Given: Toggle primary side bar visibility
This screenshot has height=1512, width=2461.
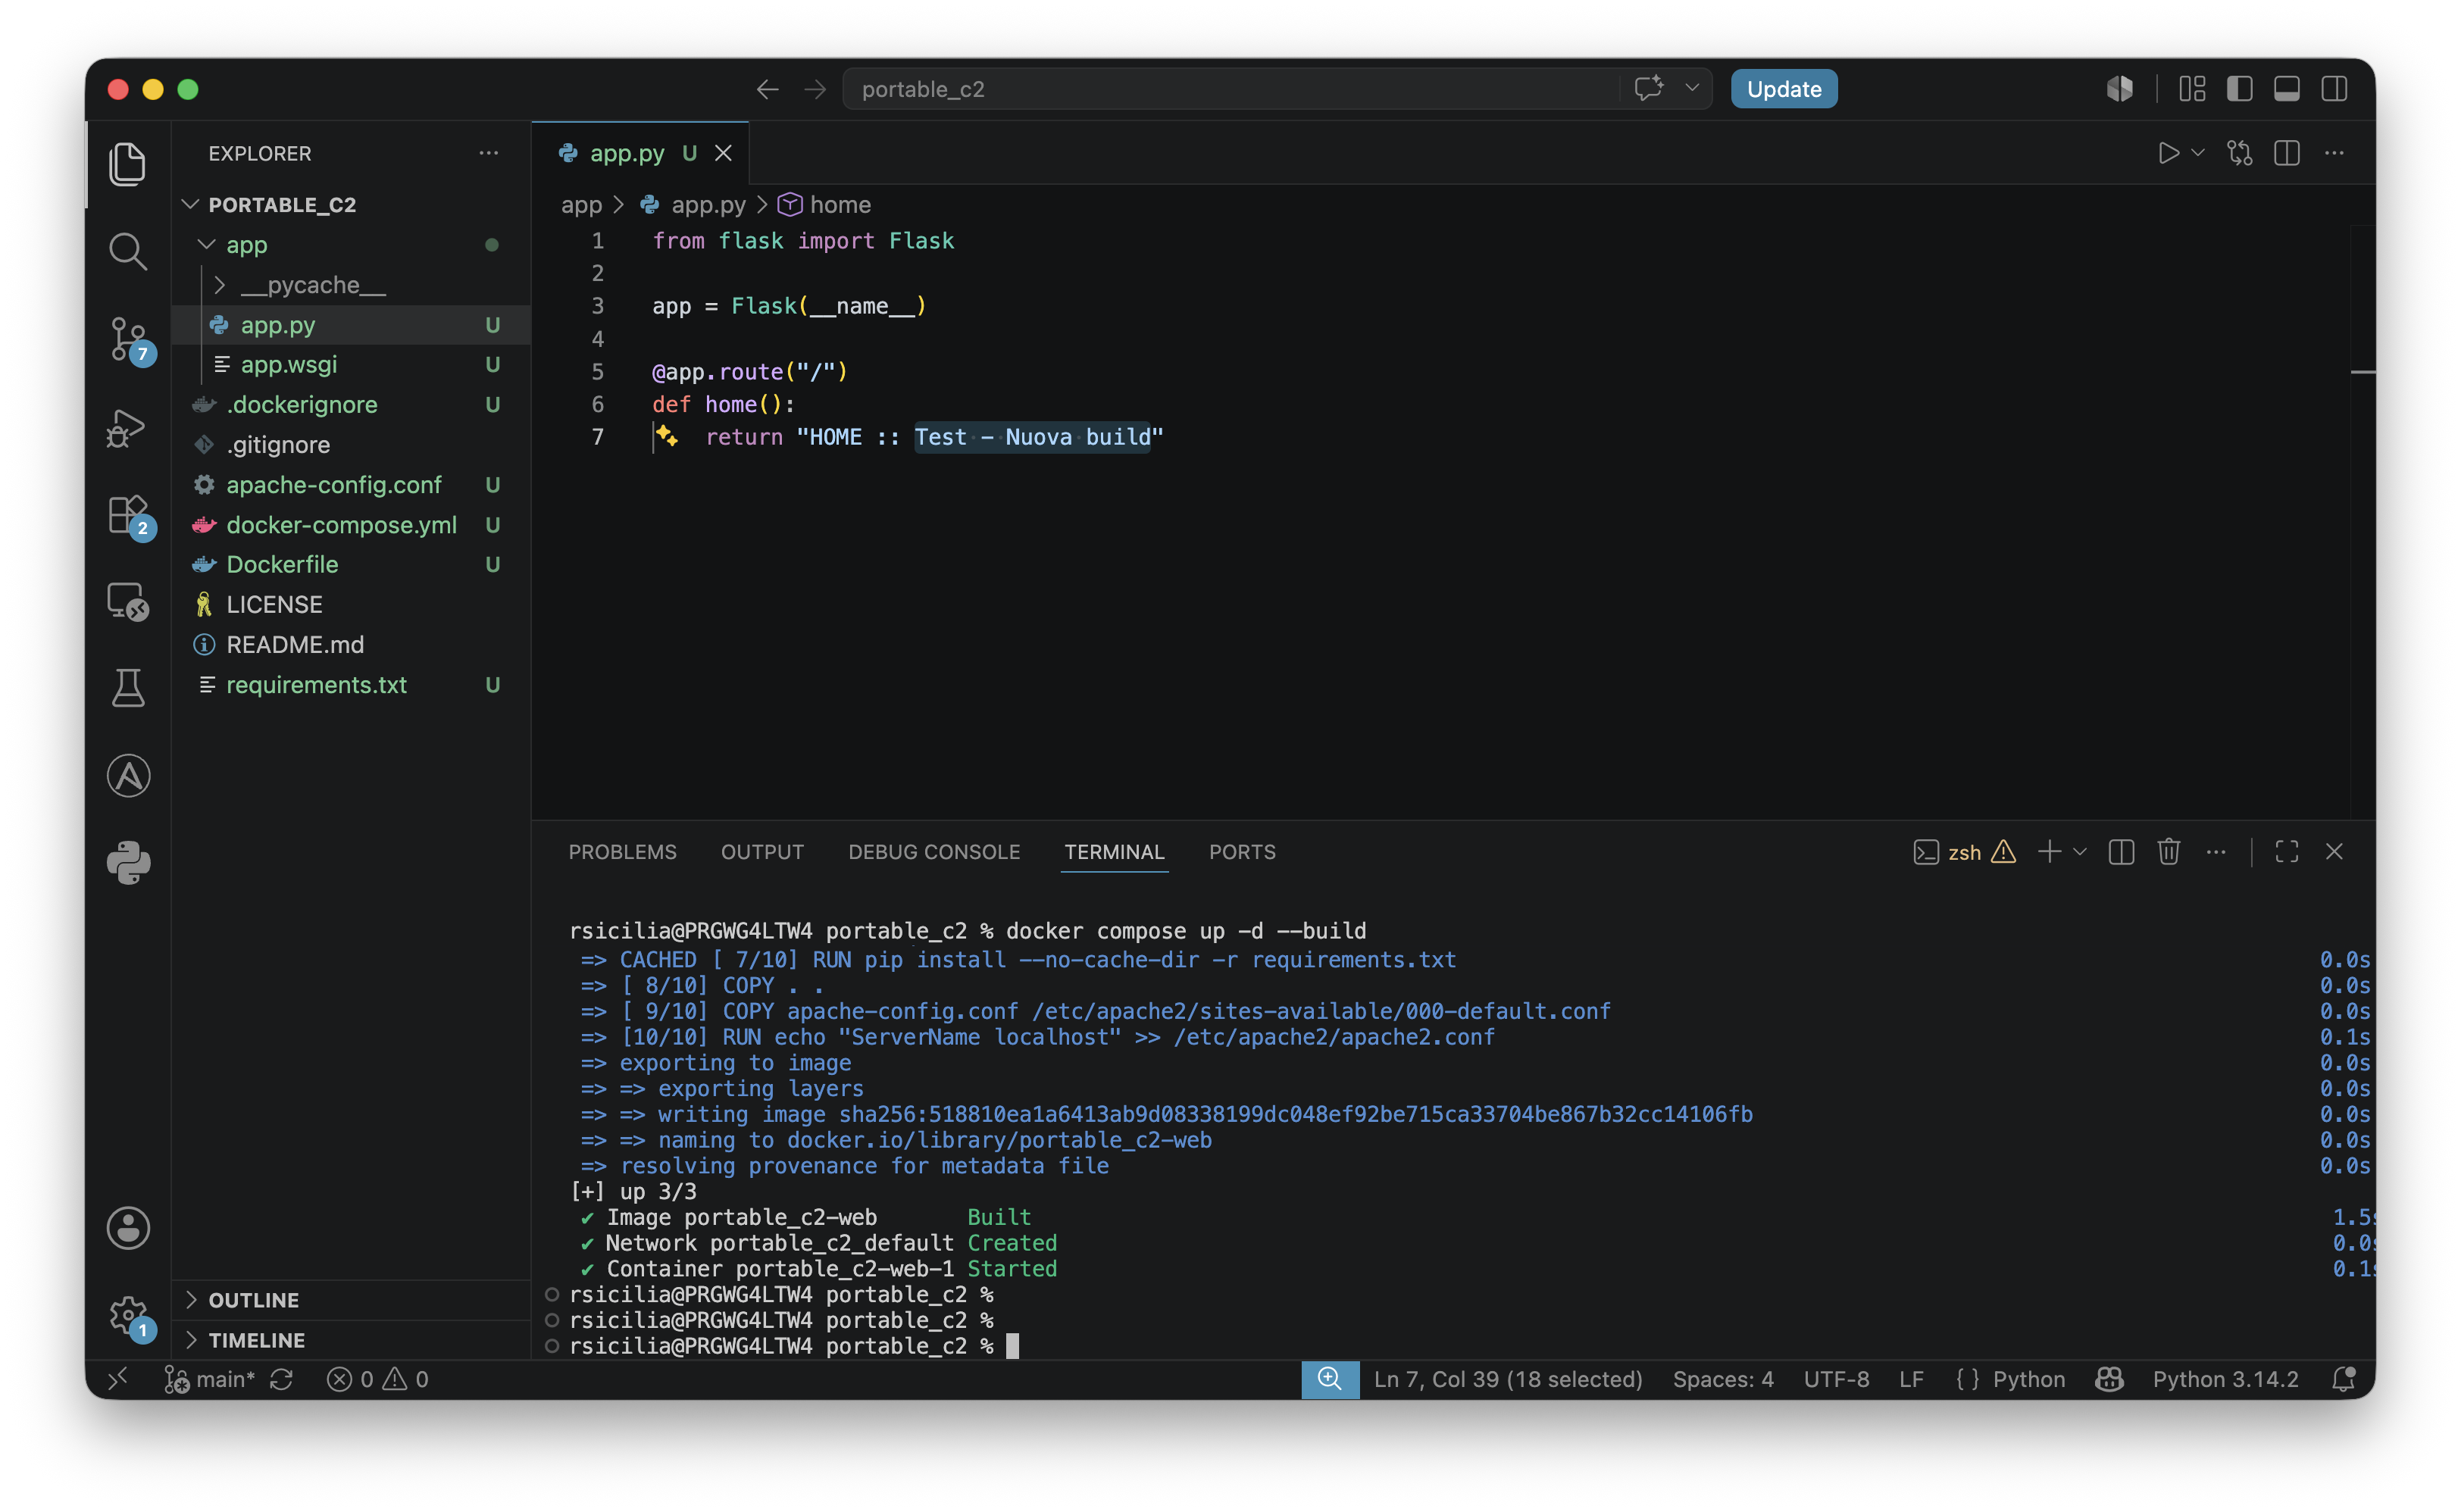Looking at the screenshot, I should (x=2239, y=89).
